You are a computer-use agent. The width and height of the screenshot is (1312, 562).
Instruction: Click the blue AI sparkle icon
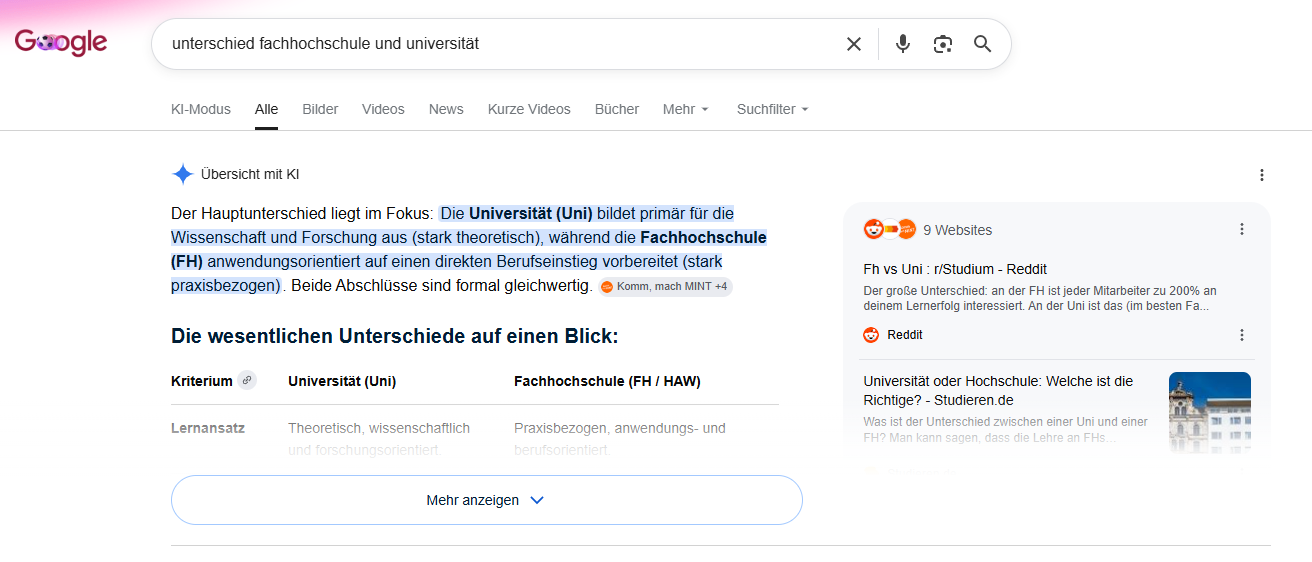pos(182,174)
